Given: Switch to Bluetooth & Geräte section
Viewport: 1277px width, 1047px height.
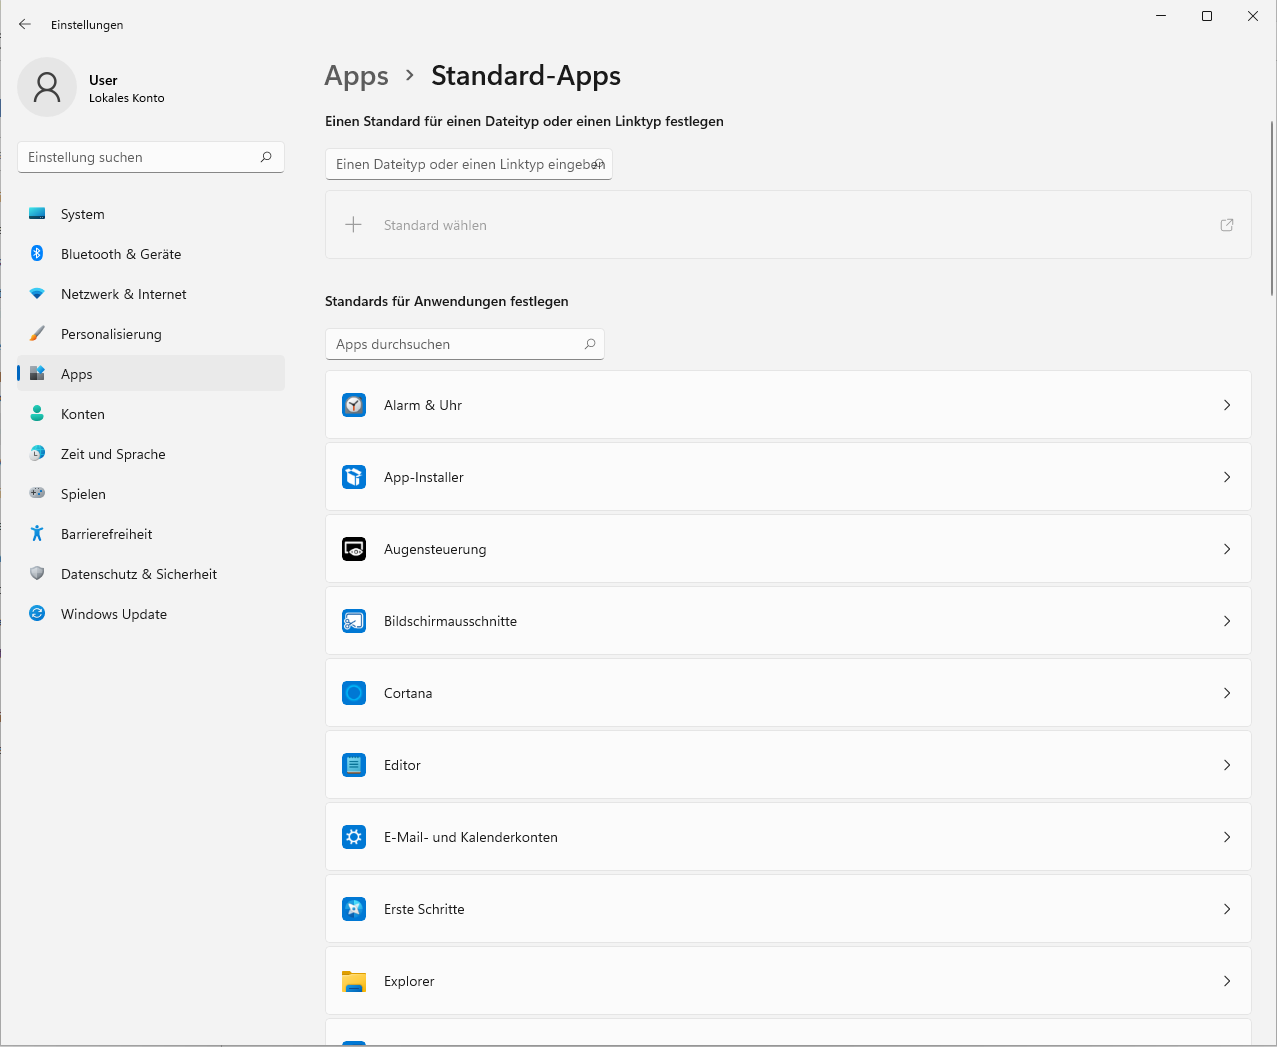Looking at the screenshot, I should (120, 254).
